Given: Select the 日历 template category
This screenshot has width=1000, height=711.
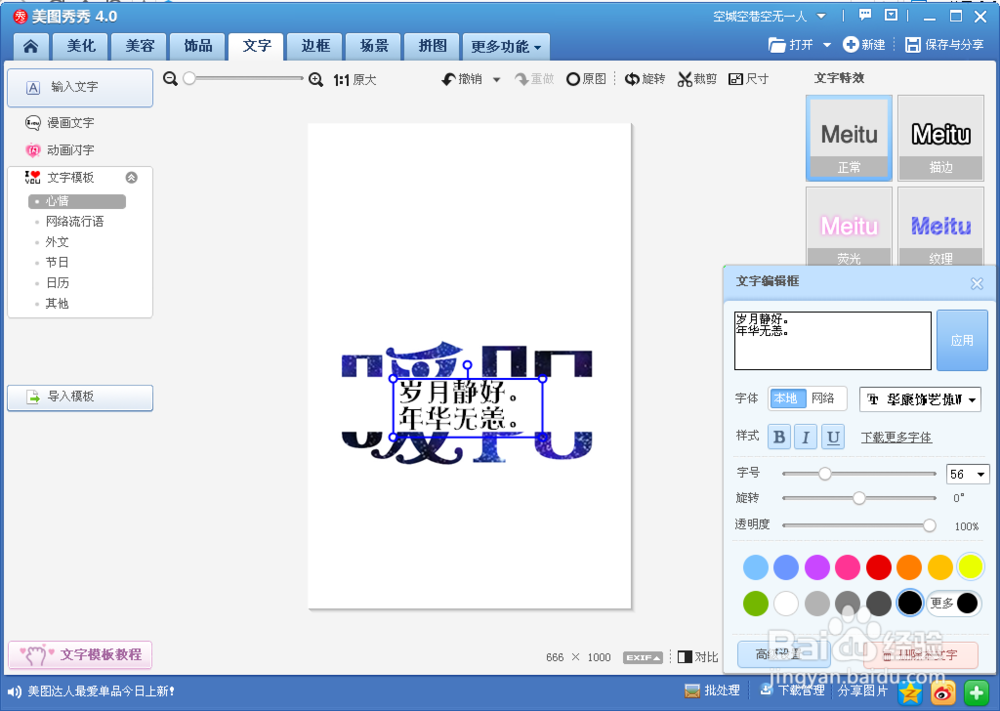Looking at the screenshot, I should 57,282.
